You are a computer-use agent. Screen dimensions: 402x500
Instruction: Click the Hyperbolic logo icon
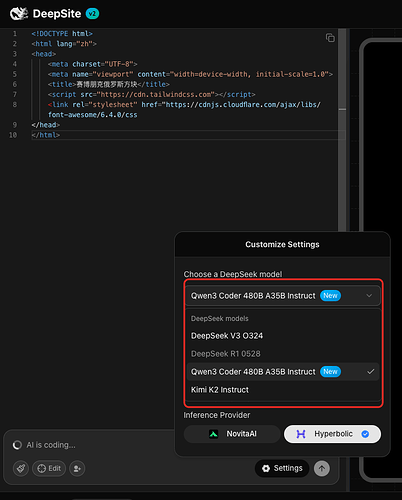tap(301, 434)
